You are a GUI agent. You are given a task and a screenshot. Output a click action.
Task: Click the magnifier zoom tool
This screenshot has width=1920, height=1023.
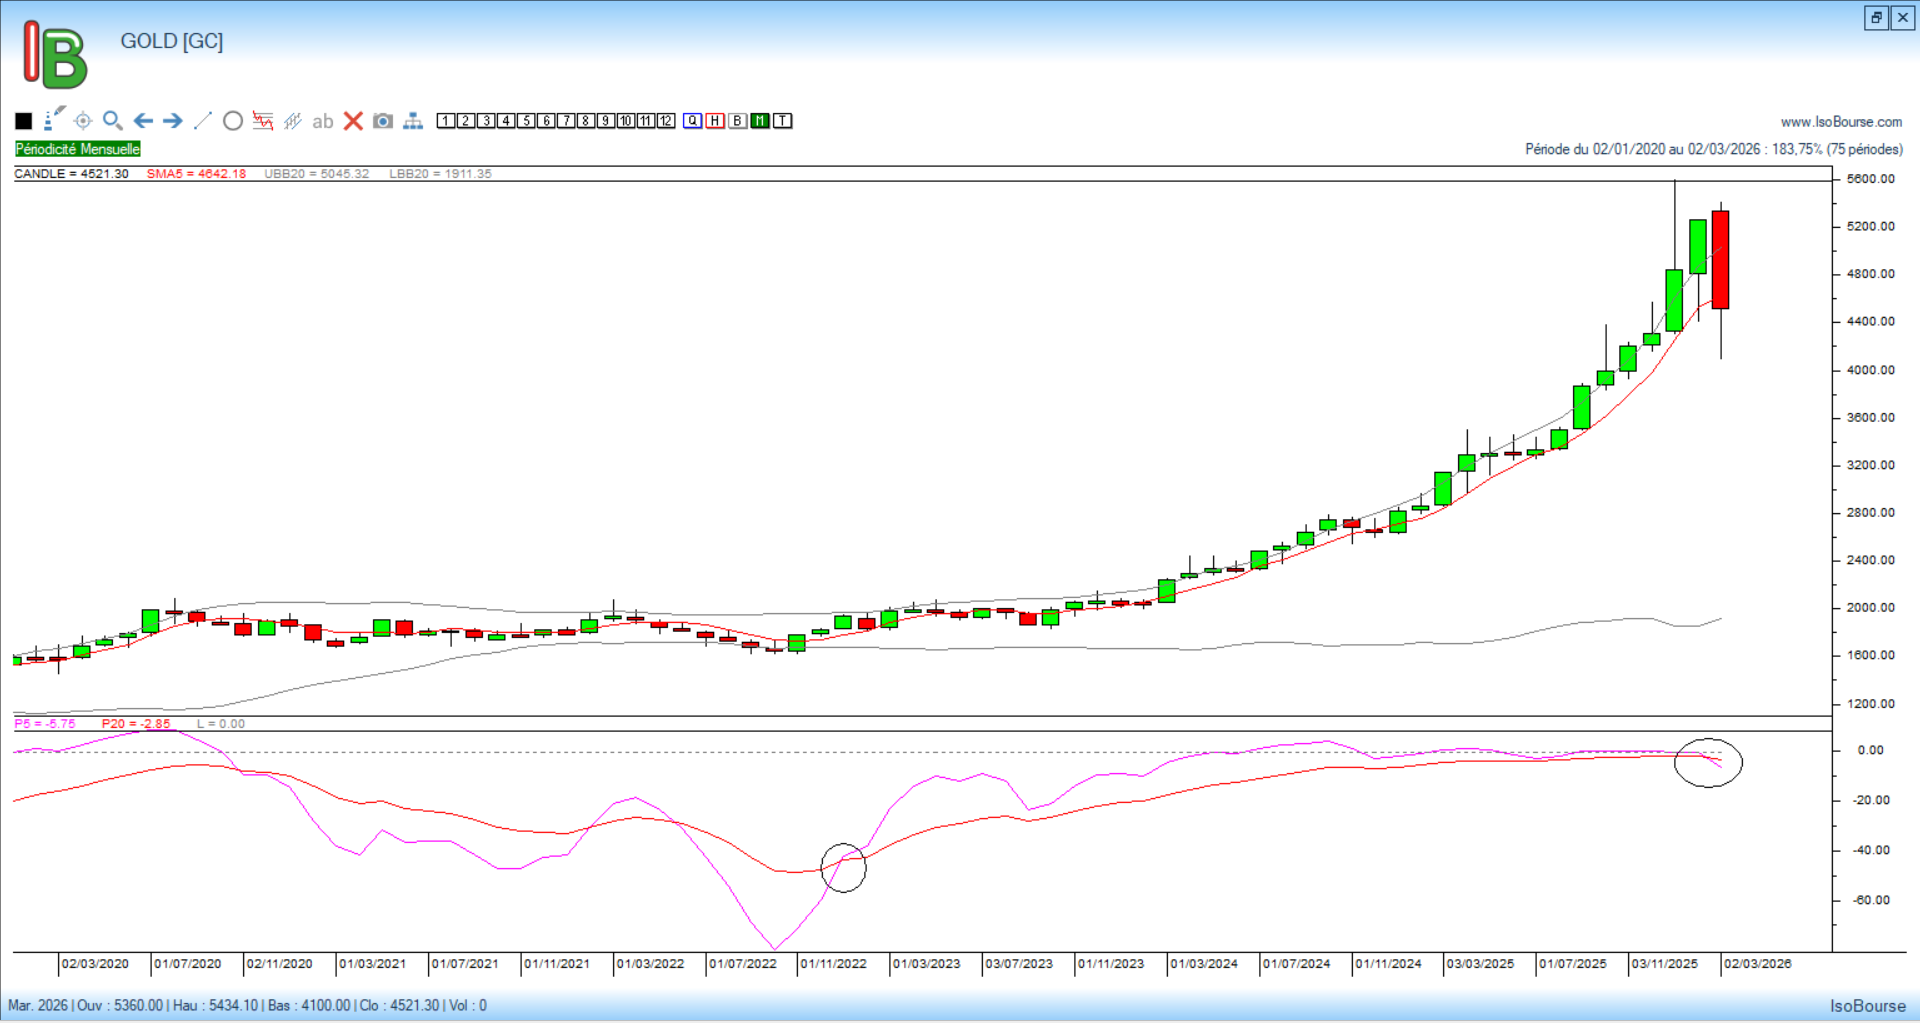point(113,121)
